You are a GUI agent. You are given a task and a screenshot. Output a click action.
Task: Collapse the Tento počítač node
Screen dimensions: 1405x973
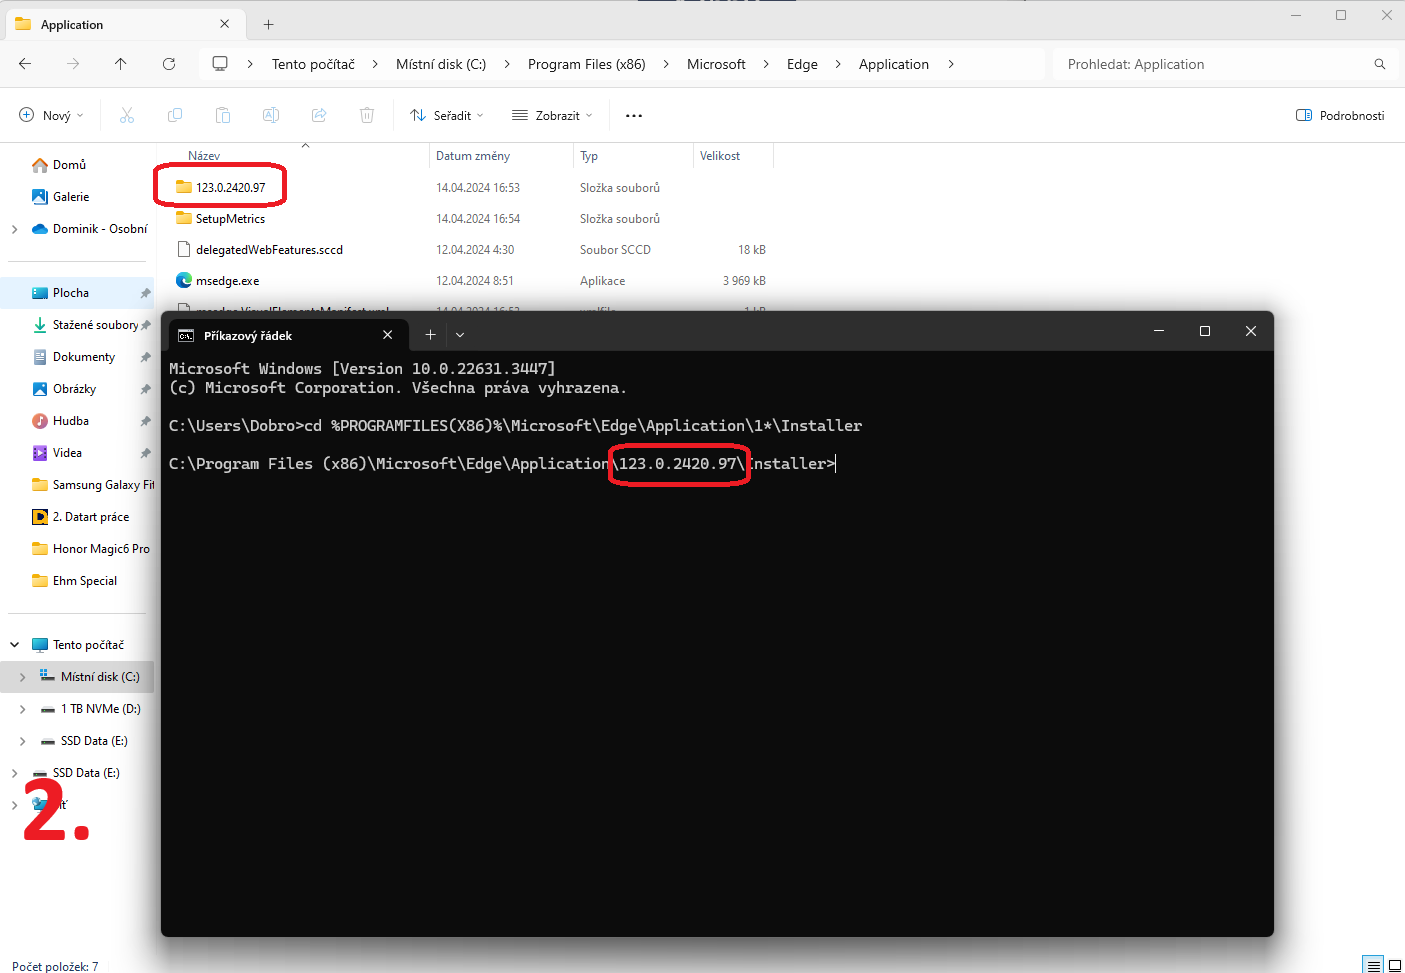[14, 645]
